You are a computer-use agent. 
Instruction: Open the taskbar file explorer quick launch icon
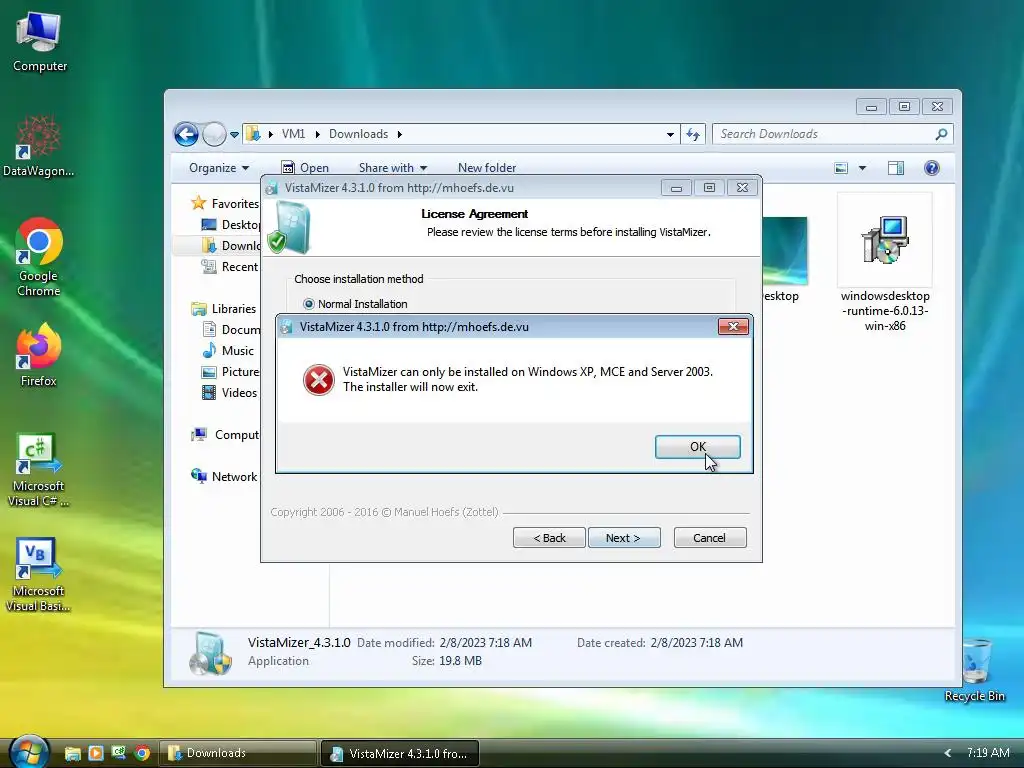pos(72,754)
